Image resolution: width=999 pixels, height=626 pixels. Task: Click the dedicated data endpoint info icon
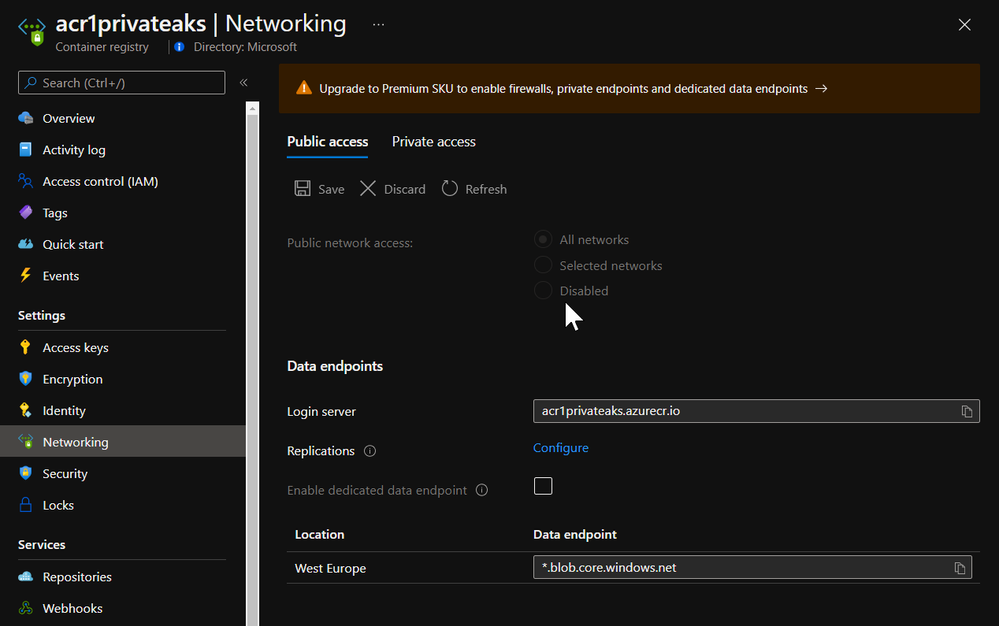pos(482,490)
